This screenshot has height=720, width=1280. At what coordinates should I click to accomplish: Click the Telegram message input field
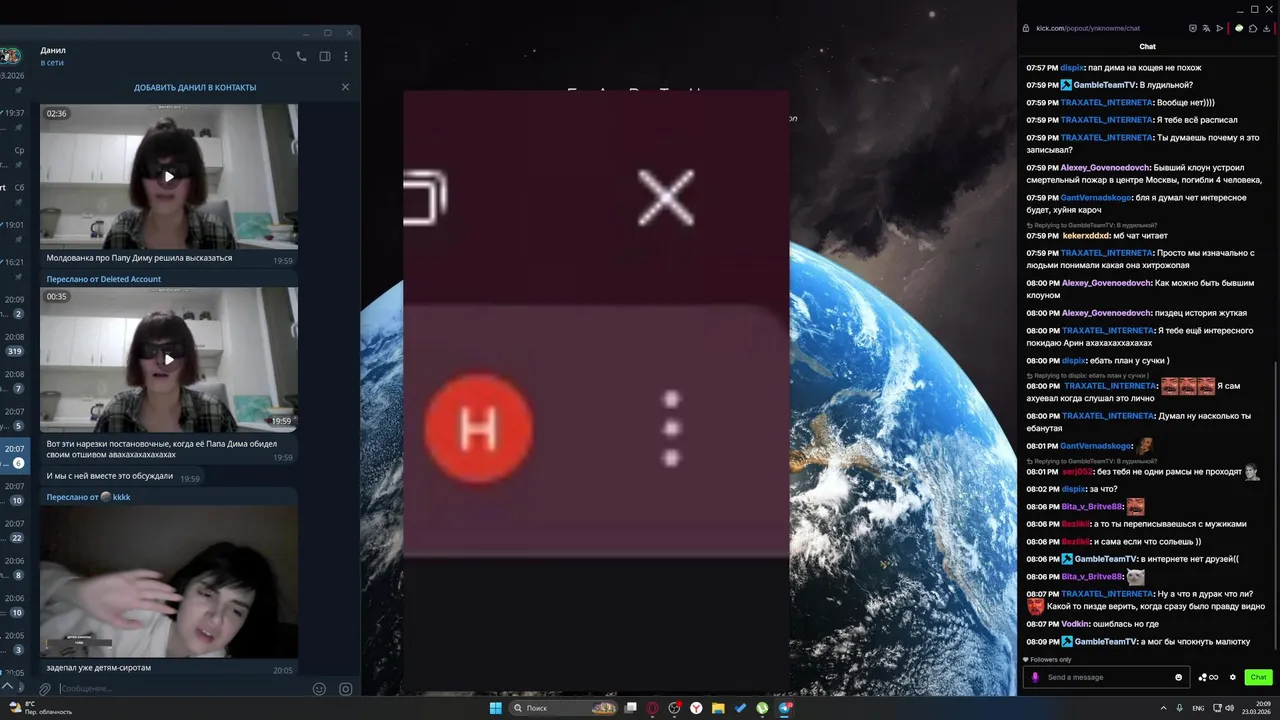[180, 689]
